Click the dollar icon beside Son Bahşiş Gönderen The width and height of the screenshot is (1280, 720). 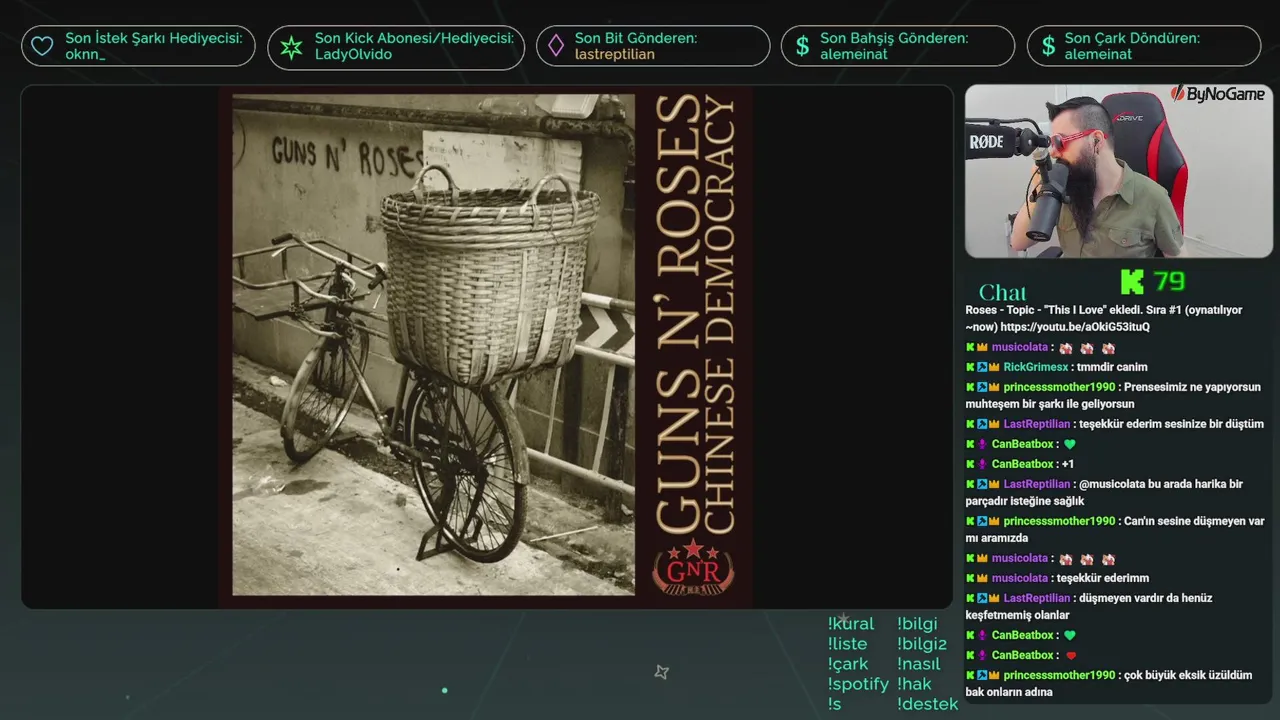[802, 46]
